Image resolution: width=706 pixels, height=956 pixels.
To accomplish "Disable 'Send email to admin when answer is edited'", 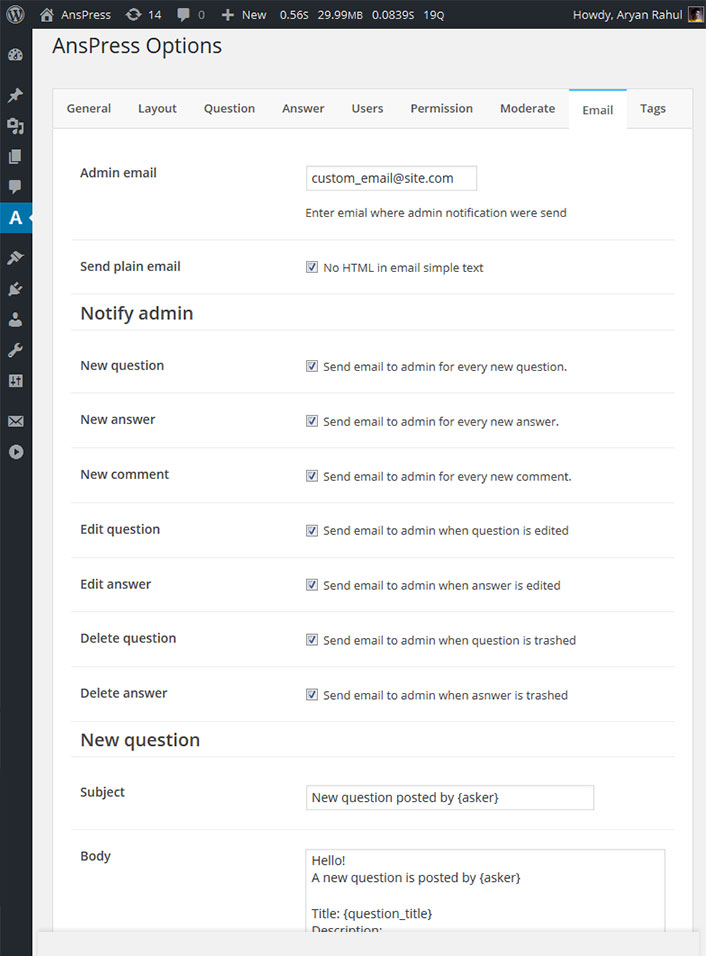I will coord(312,584).
